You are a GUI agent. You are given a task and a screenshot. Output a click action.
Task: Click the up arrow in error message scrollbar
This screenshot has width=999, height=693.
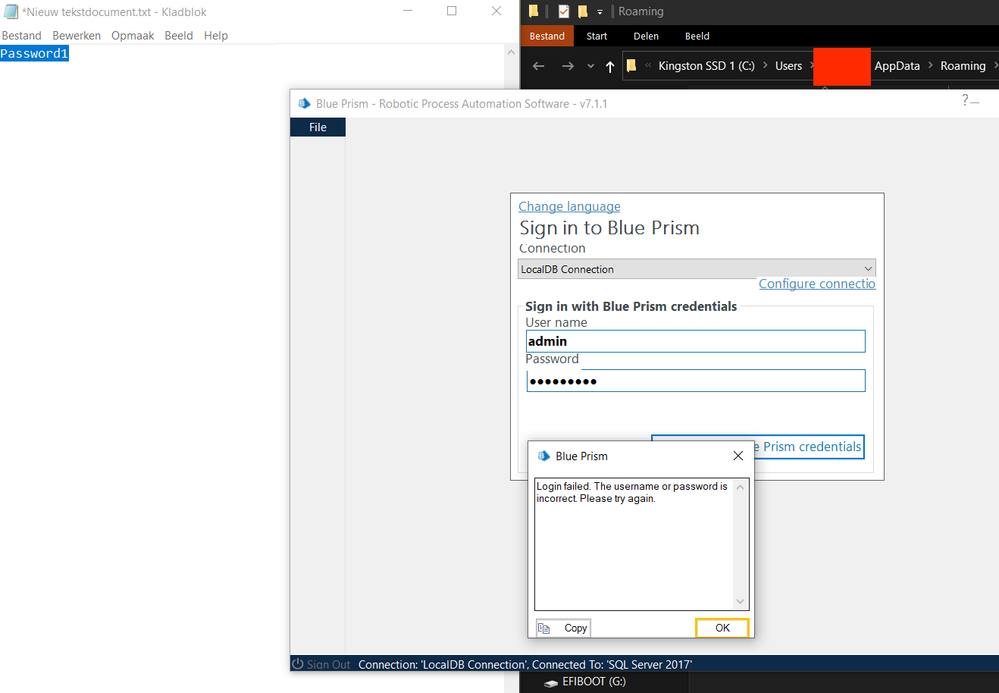740,487
